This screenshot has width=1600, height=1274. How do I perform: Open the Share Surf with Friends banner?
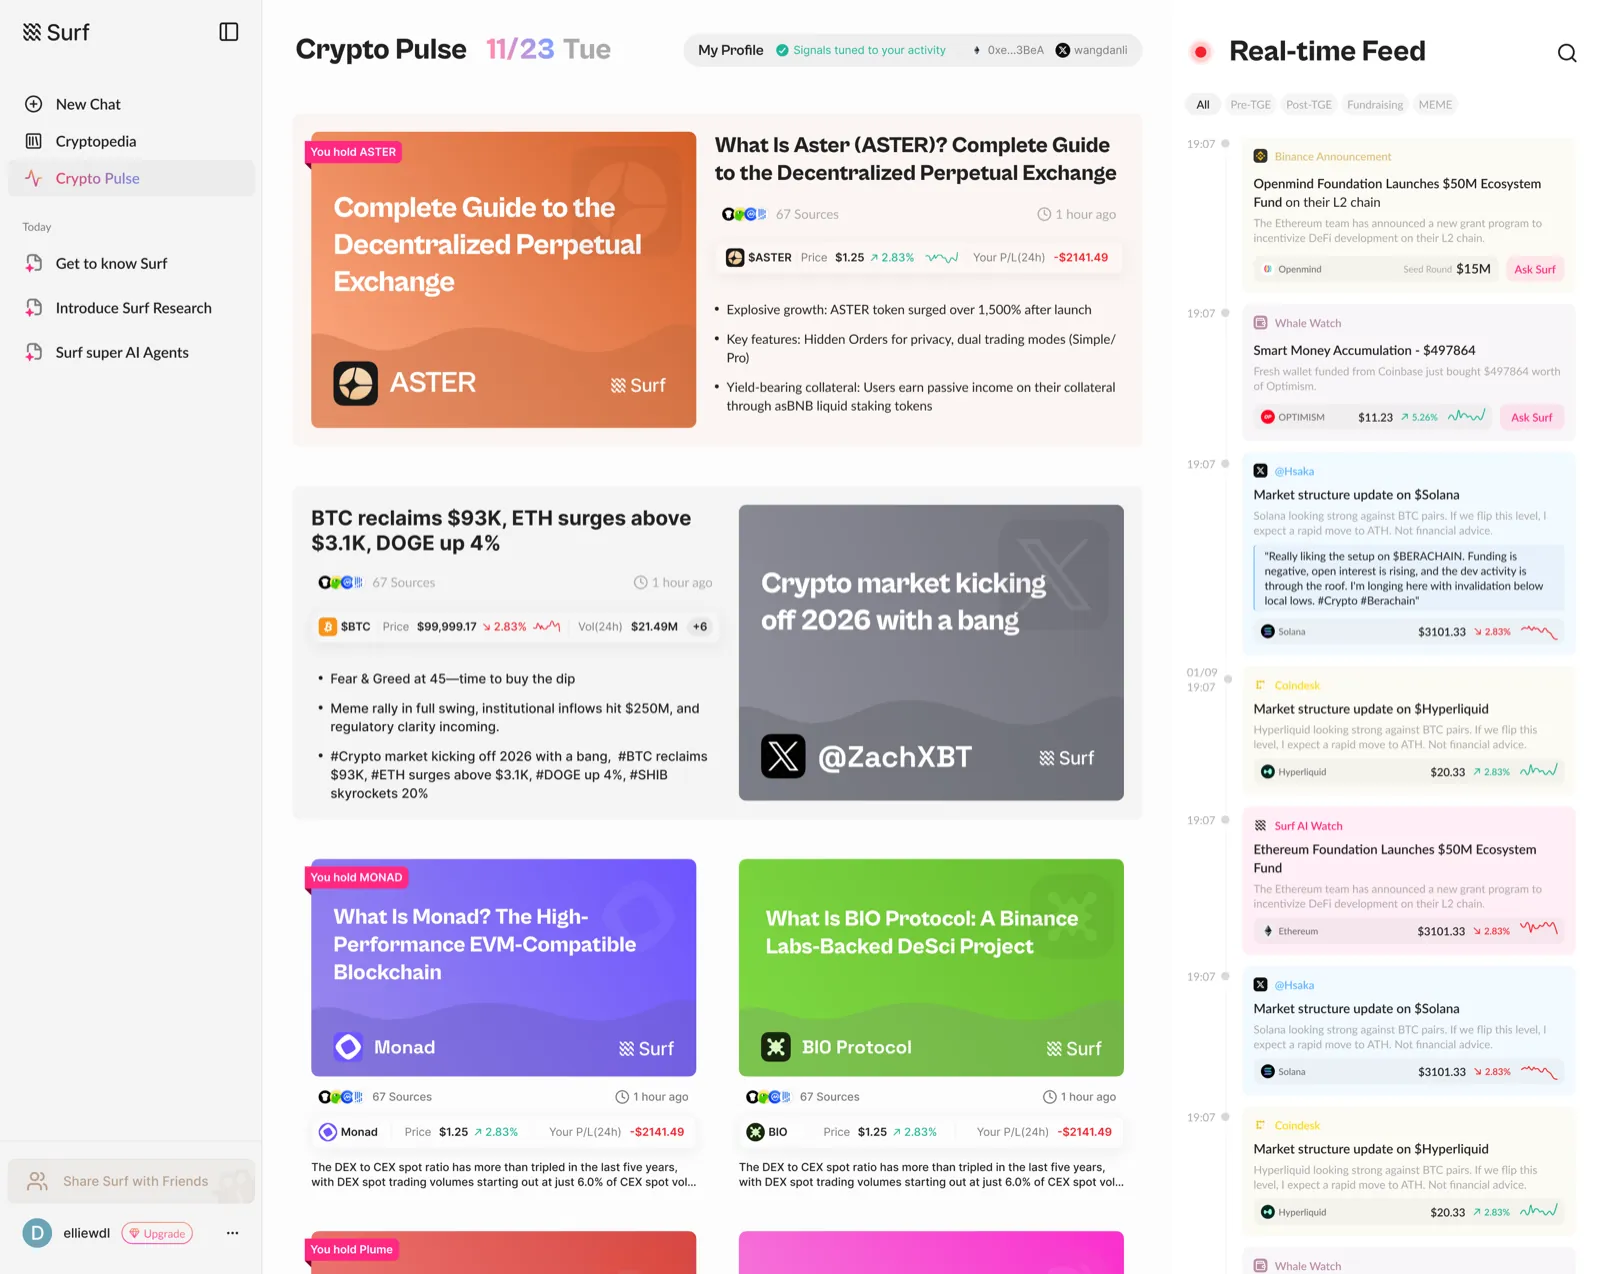pyautogui.click(x=131, y=1181)
